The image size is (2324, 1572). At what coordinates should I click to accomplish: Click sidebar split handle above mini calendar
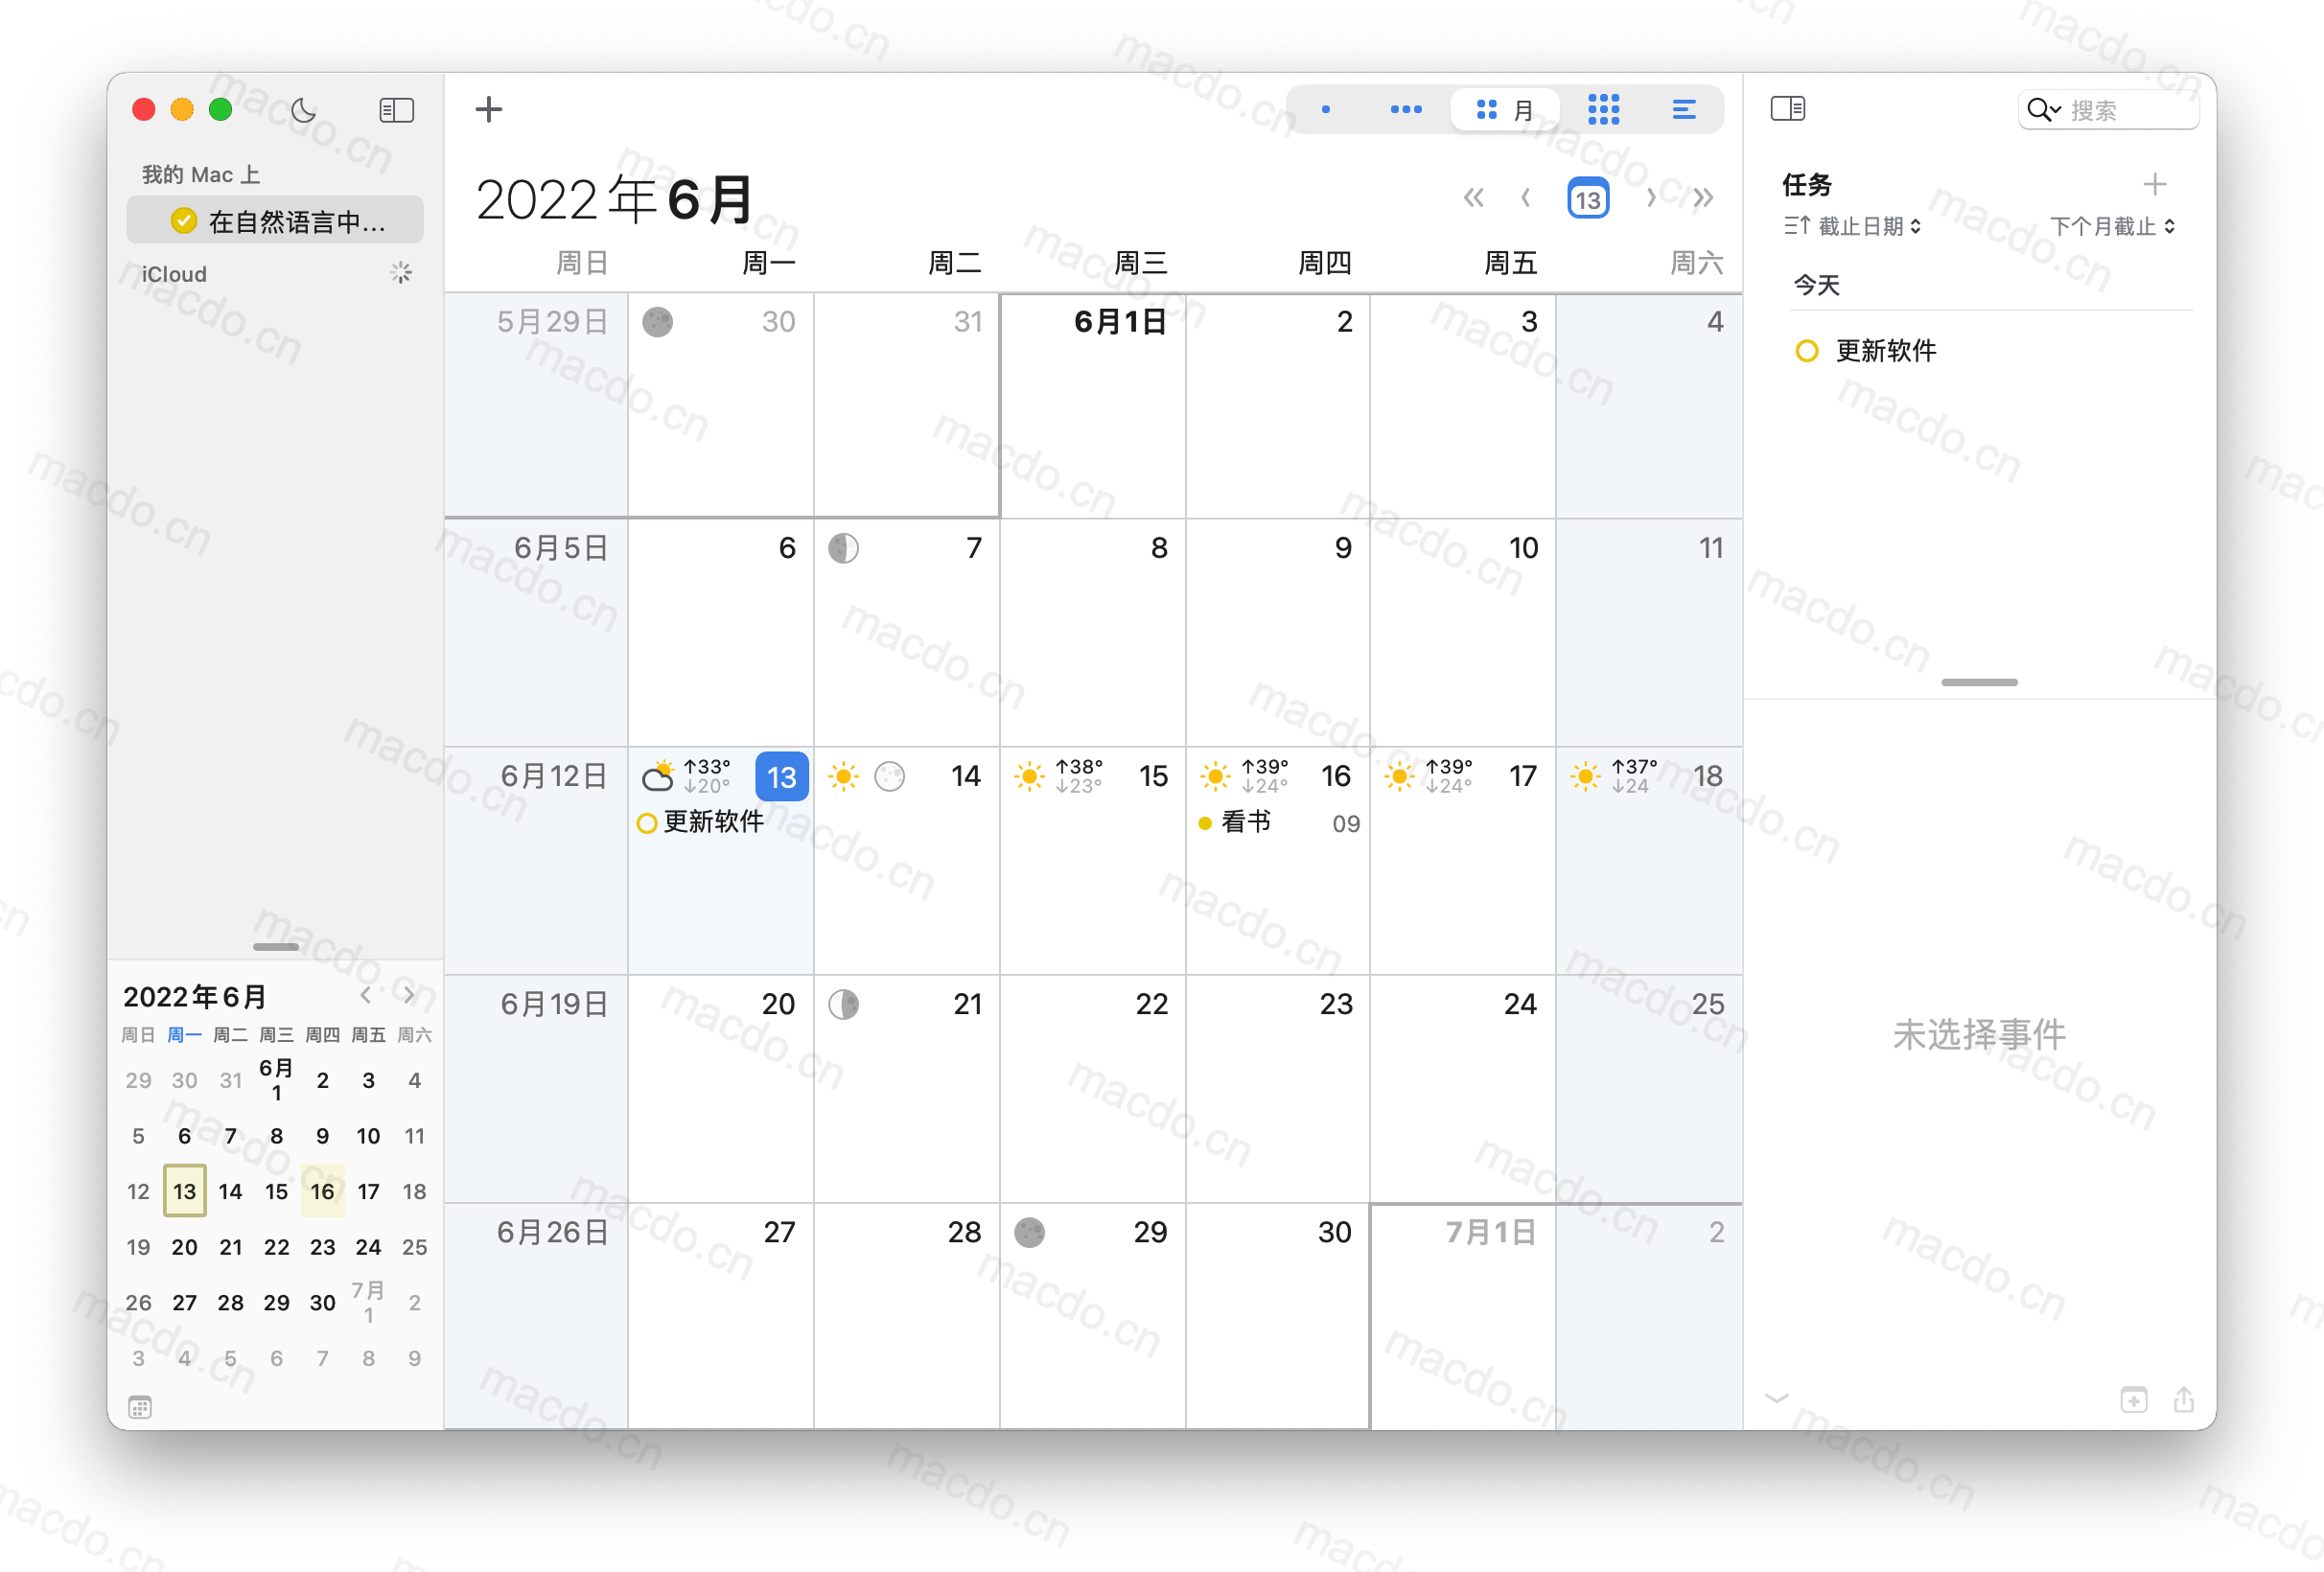[275, 946]
